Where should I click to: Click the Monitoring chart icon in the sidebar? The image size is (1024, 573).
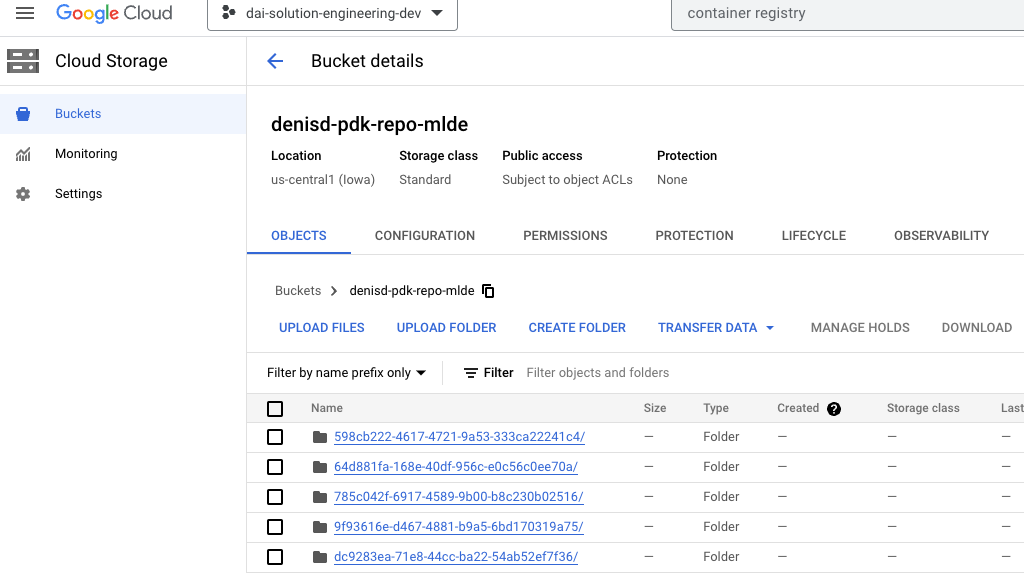pos(23,154)
